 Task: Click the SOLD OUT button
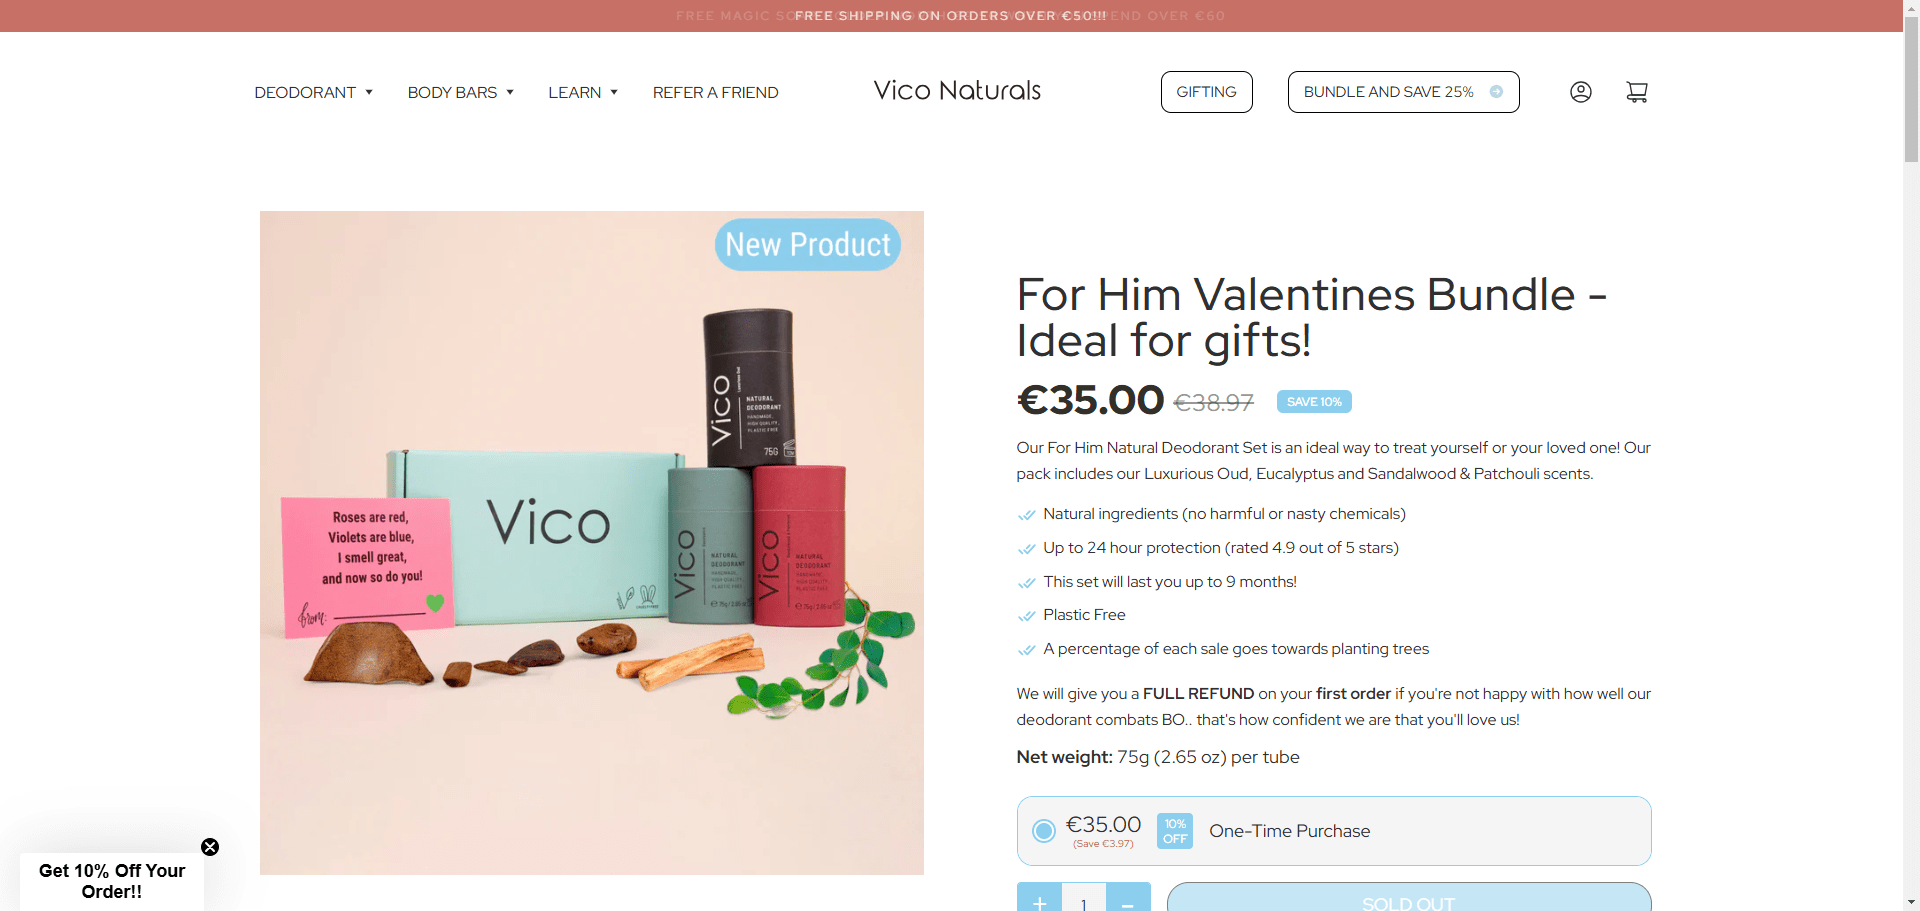point(1408,901)
